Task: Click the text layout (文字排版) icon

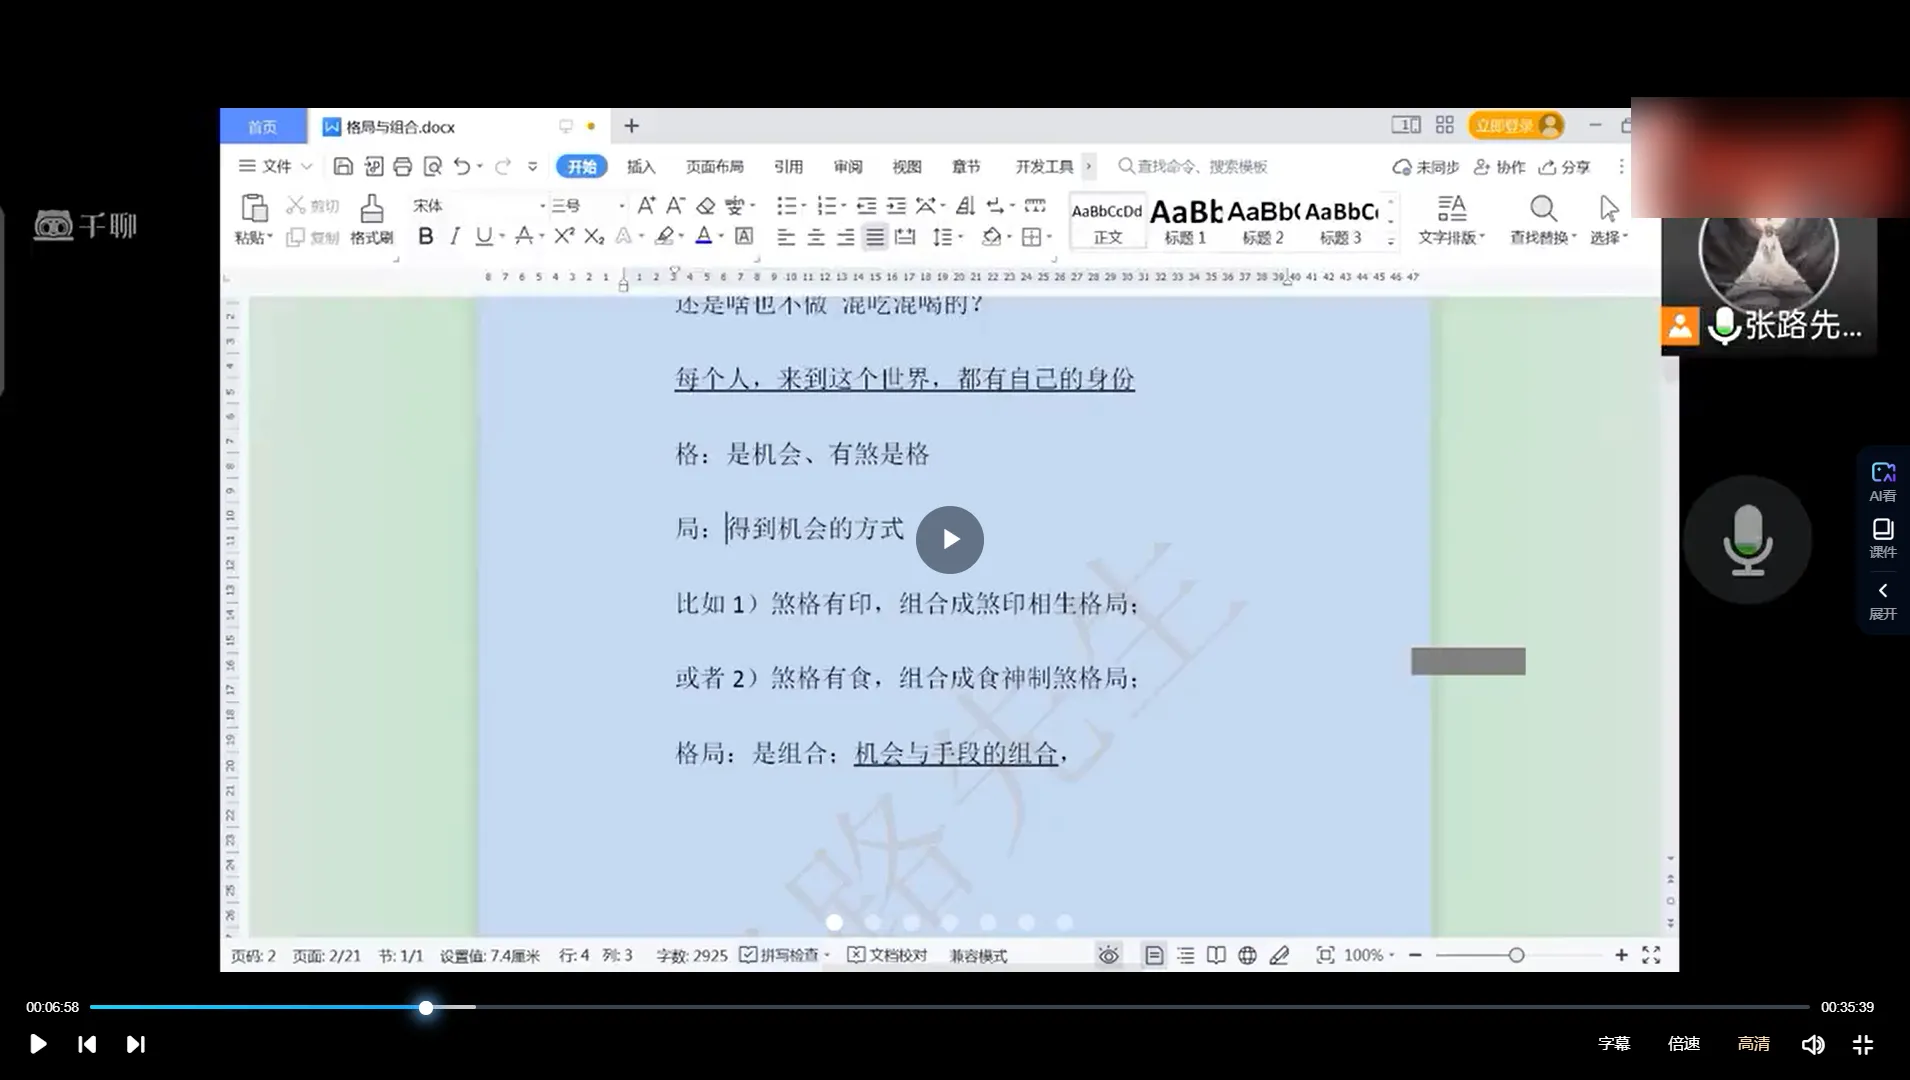Action: pyautogui.click(x=1451, y=208)
